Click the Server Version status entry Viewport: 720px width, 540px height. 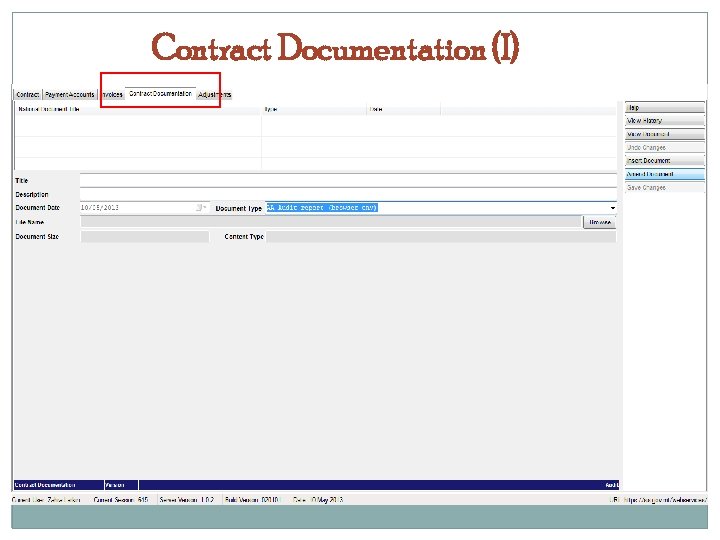coord(186,500)
